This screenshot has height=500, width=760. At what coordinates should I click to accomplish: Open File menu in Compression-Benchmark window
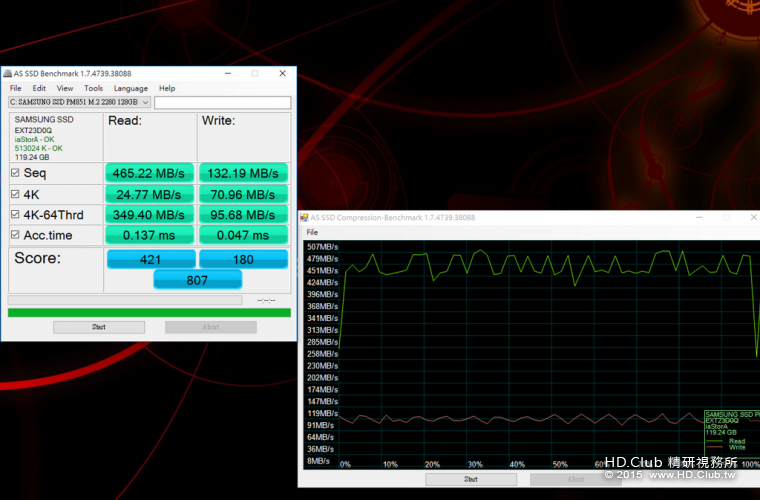312,232
